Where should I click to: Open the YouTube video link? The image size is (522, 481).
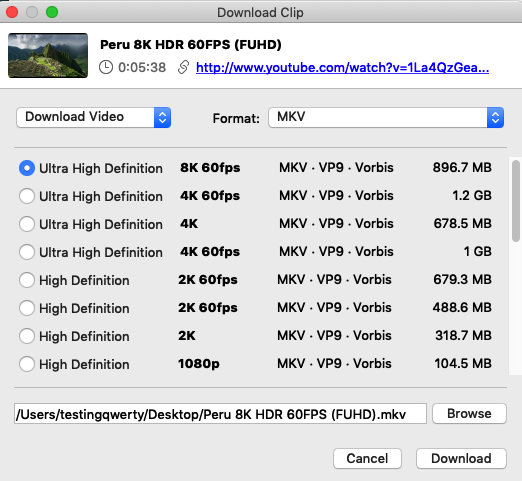coord(342,68)
